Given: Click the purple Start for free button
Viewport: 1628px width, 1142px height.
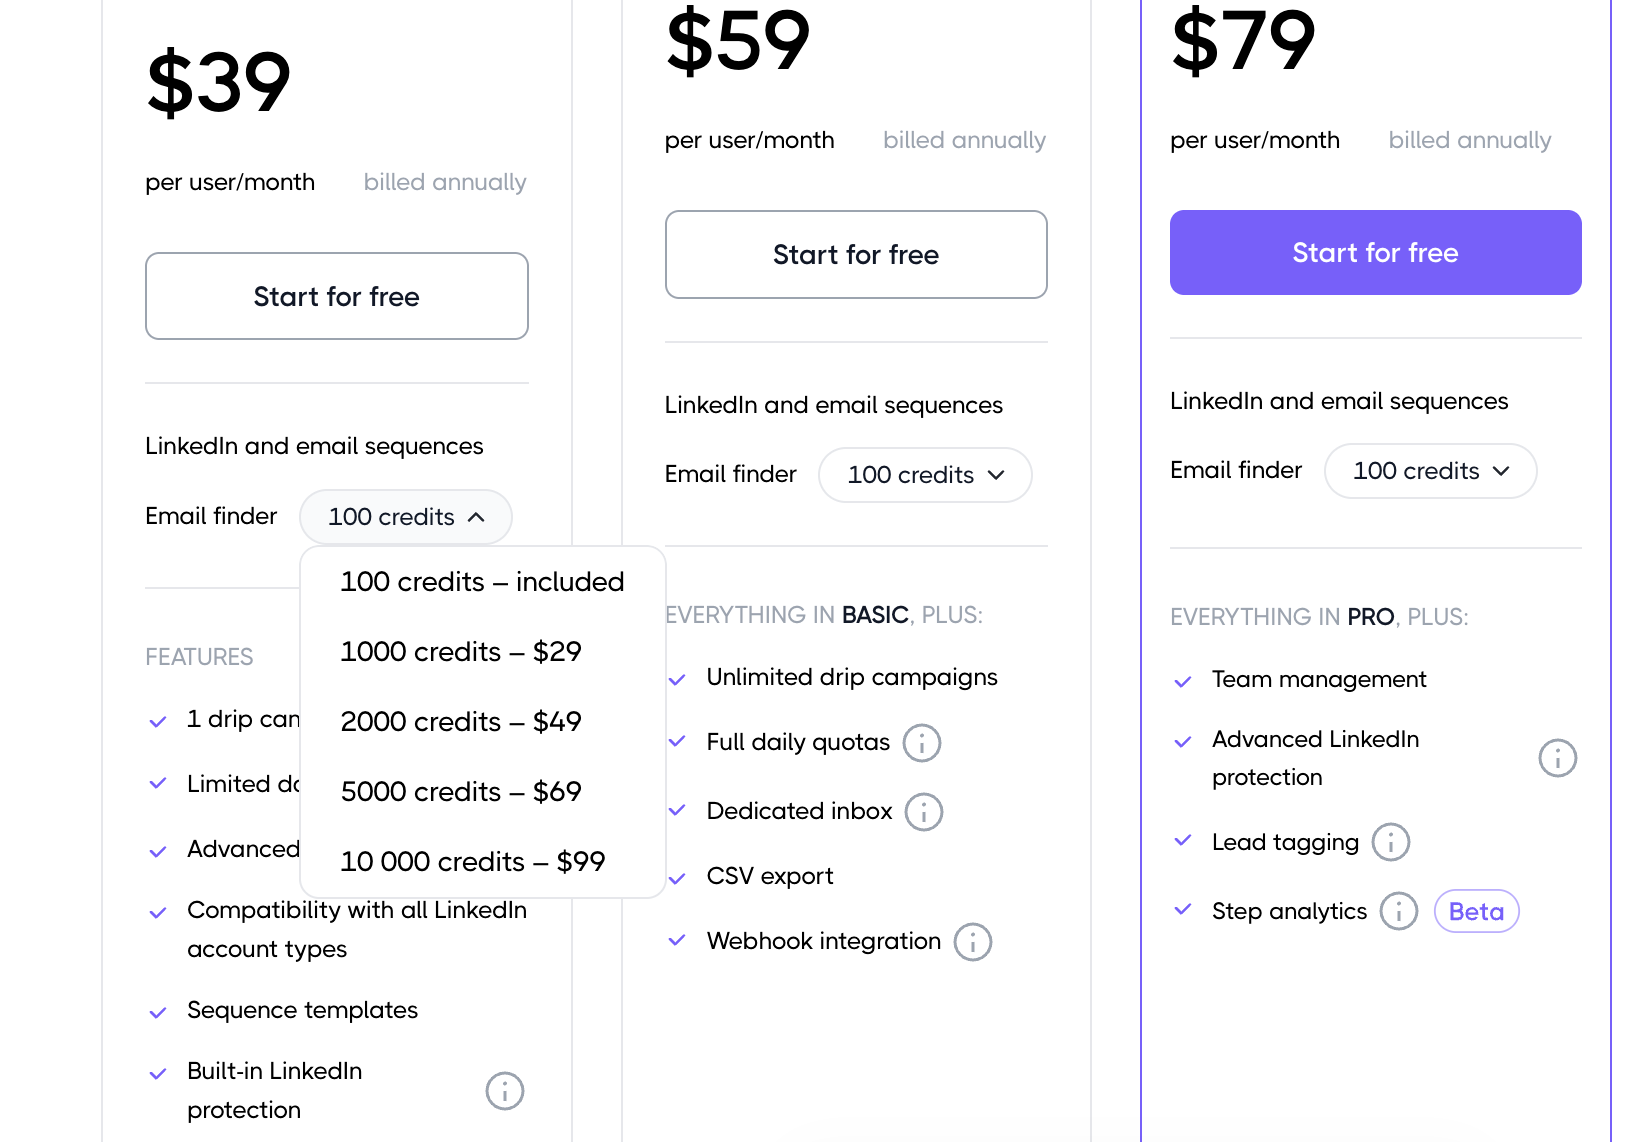Looking at the screenshot, I should pos(1375,253).
